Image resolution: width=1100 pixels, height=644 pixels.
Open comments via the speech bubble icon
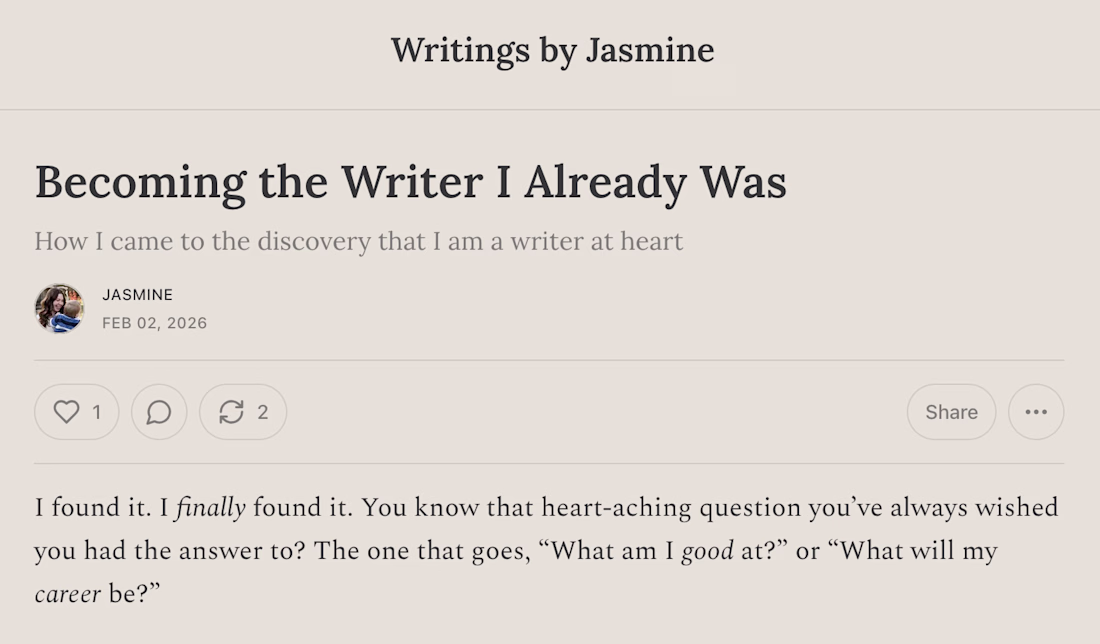pyautogui.click(x=159, y=412)
